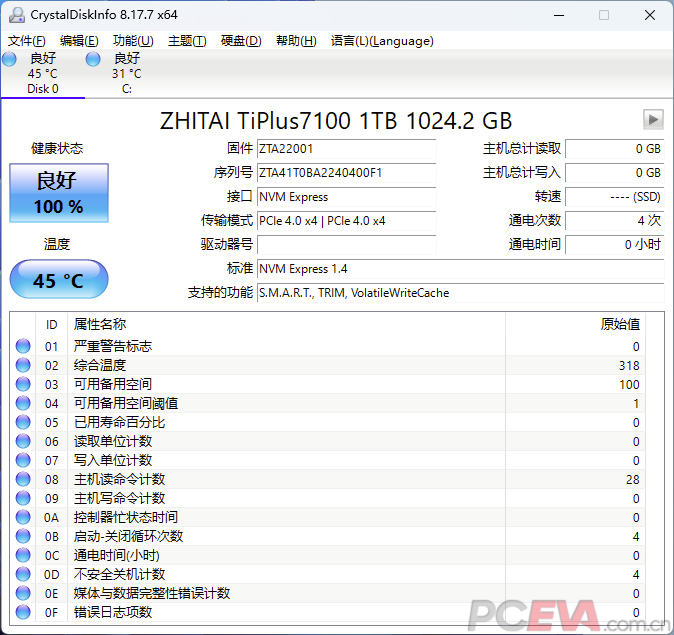The image size is (674, 635).
Task: Select the 可用备用空间 raw value 100
Action: point(629,384)
